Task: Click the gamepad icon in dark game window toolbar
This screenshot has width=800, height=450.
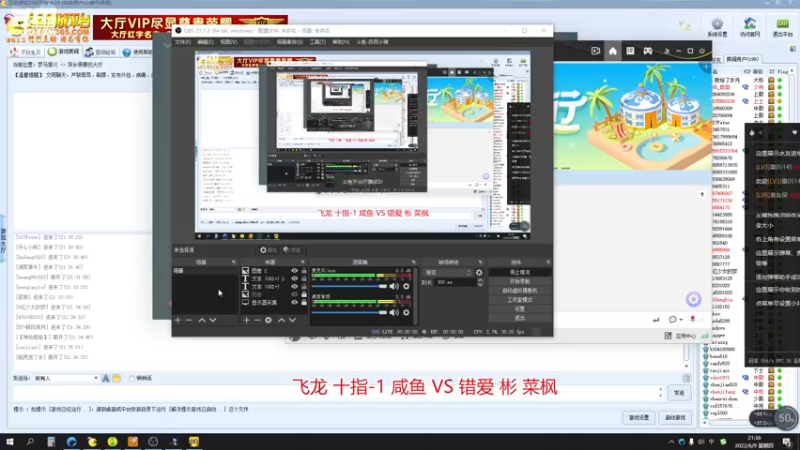Action: 647,51
